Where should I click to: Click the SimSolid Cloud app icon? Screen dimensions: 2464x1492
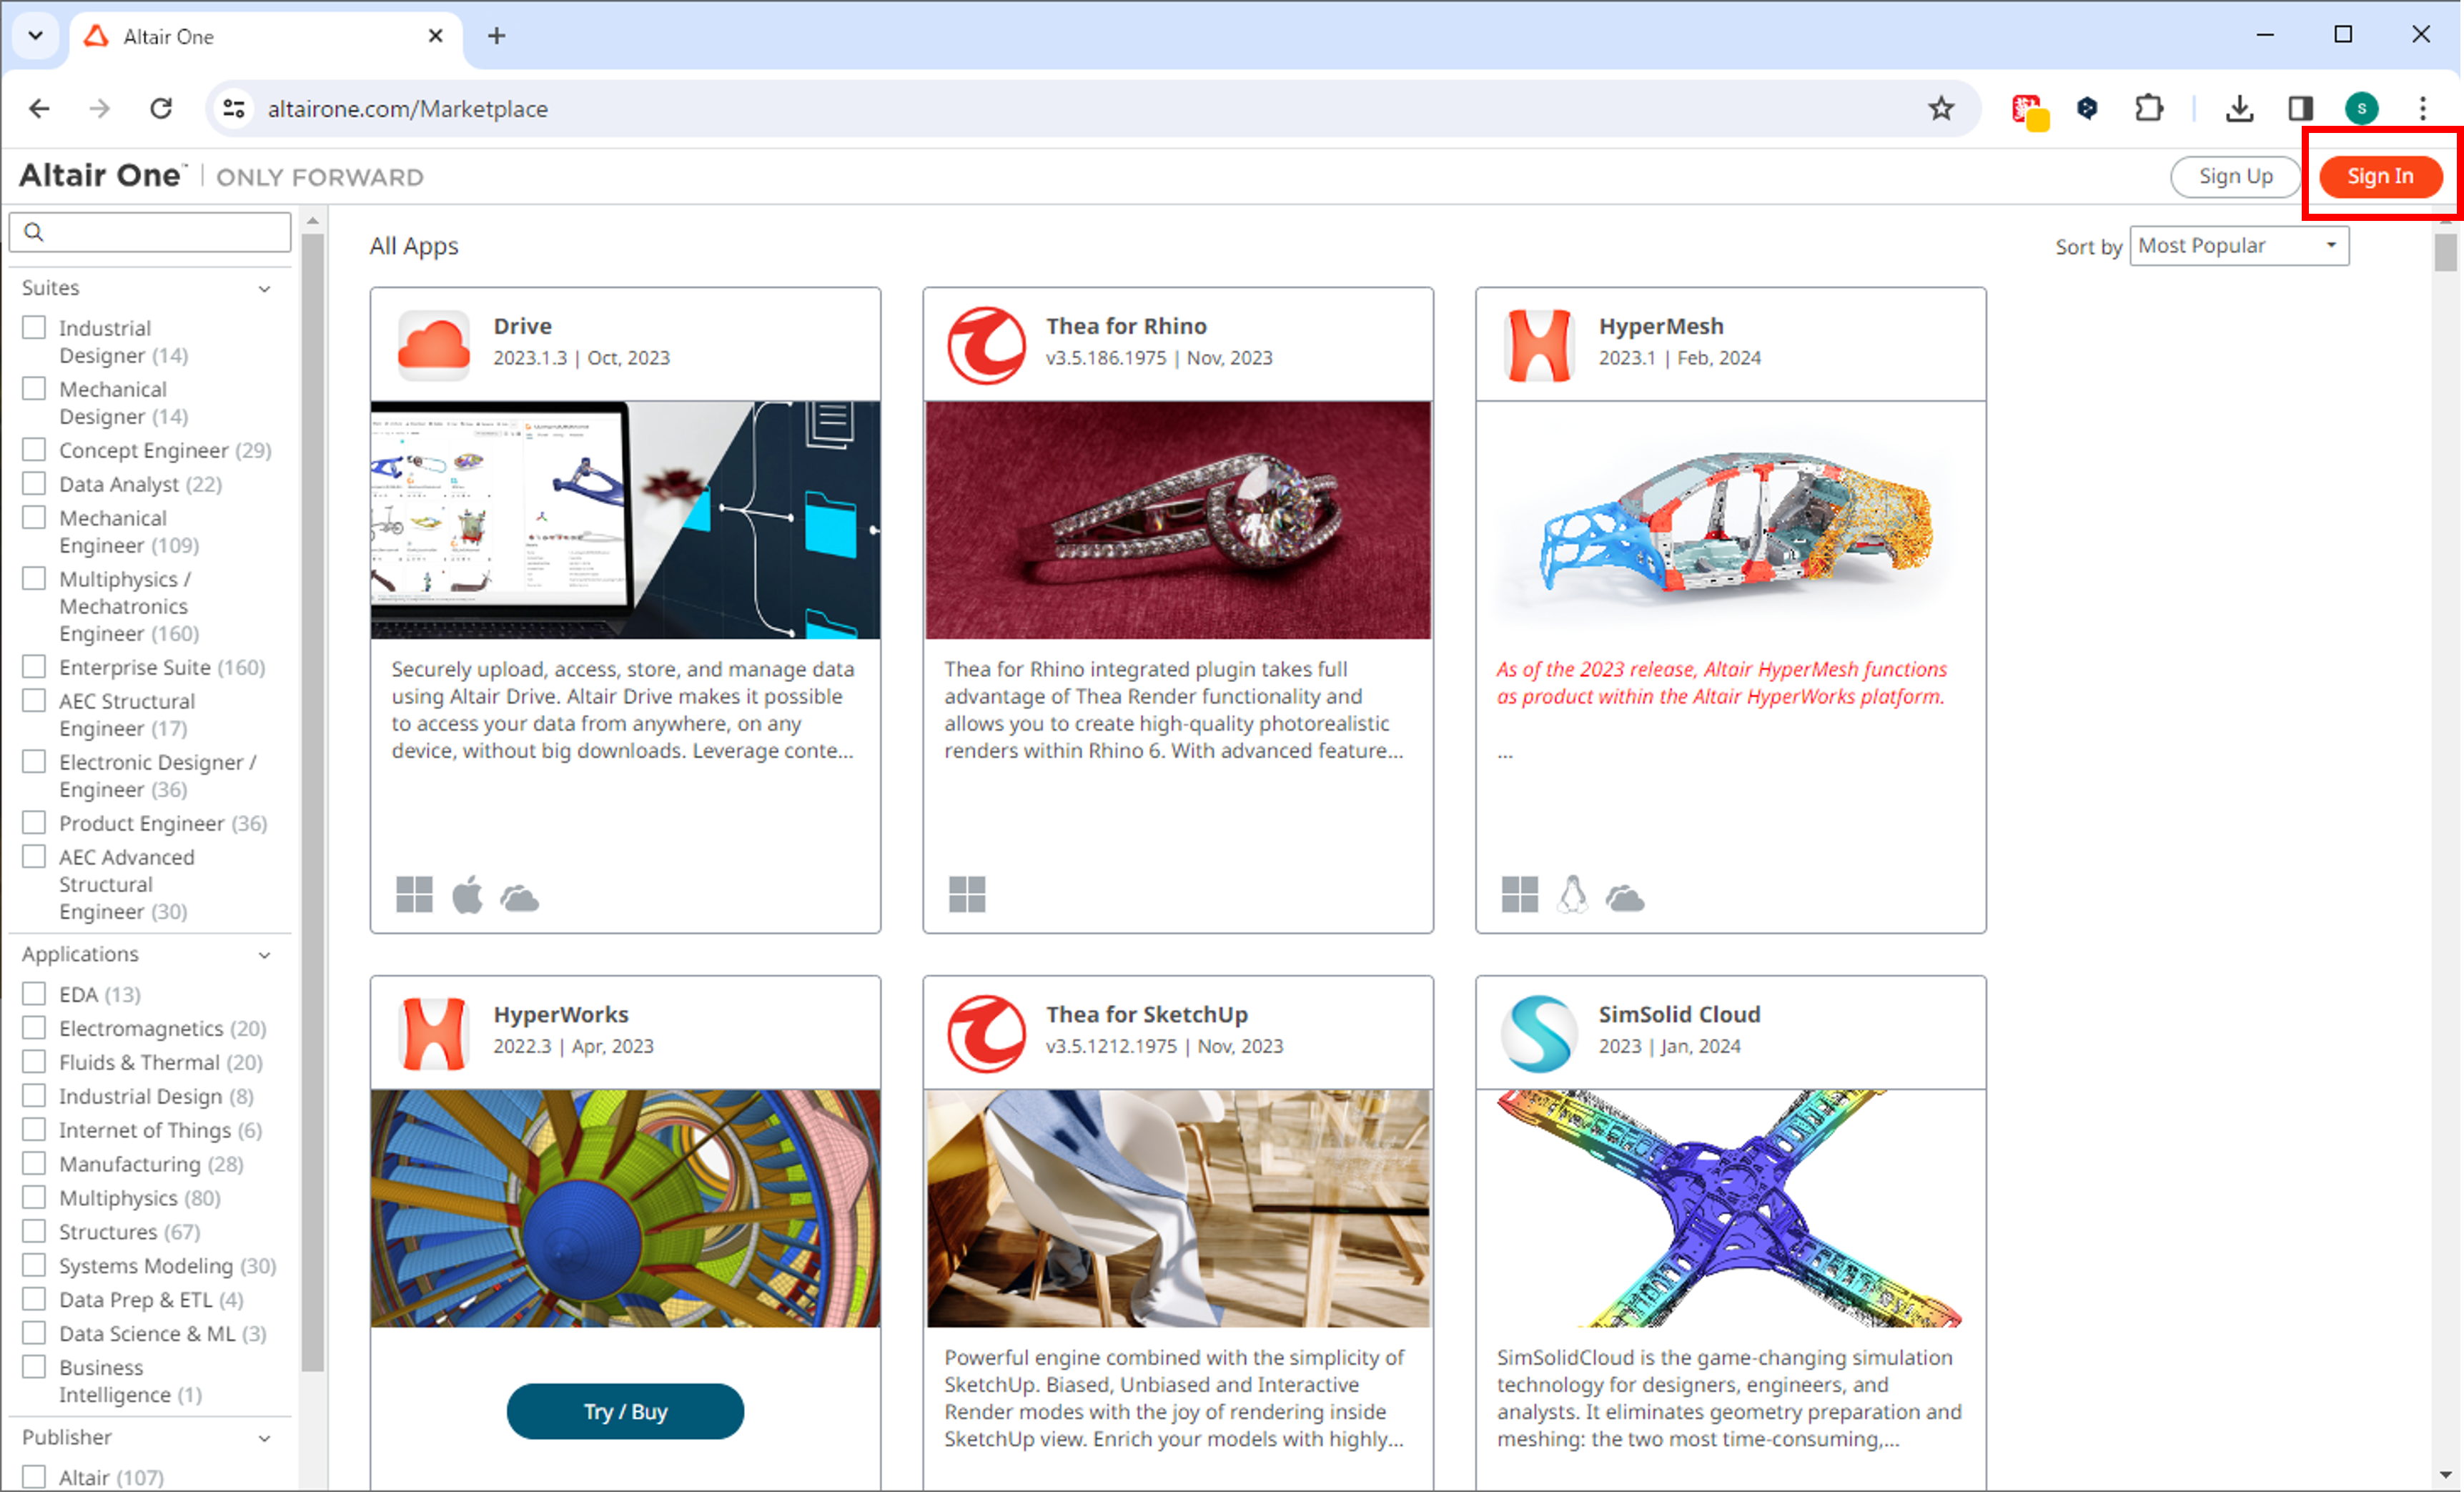[1538, 1032]
